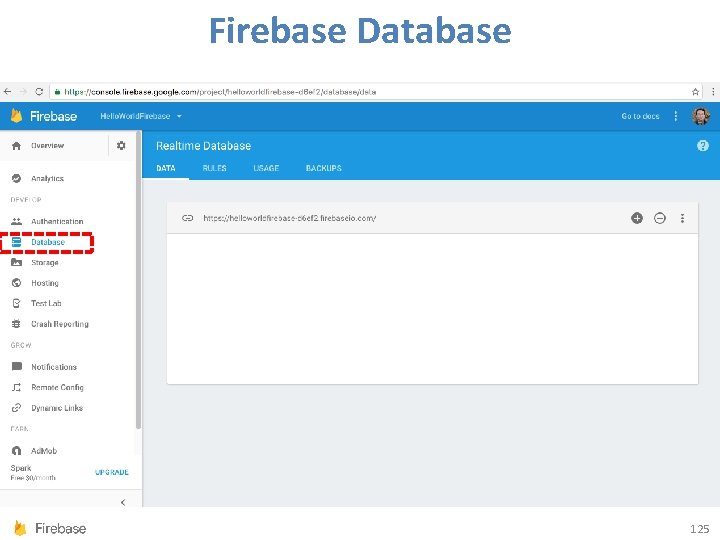Click the link icon beside database URL
This screenshot has width=720, height=540.
[187, 218]
